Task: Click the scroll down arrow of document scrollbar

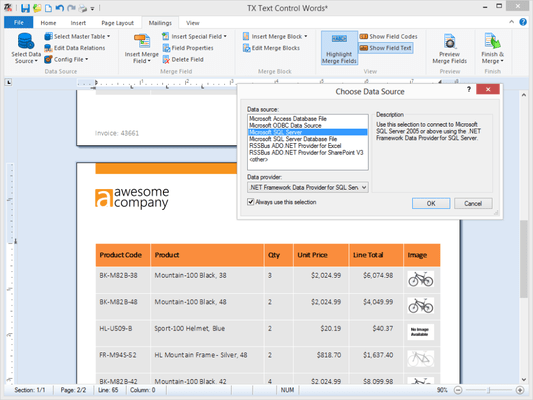Action: click(x=523, y=380)
